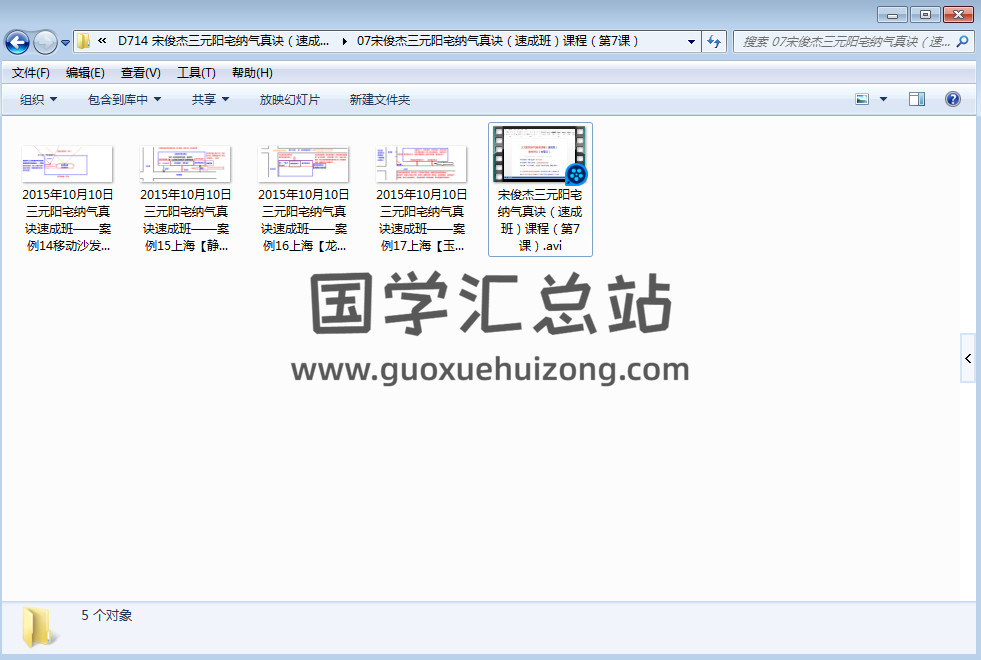The width and height of the screenshot is (981, 660).
Task: Maximize the Explorer window
Action: (925, 14)
